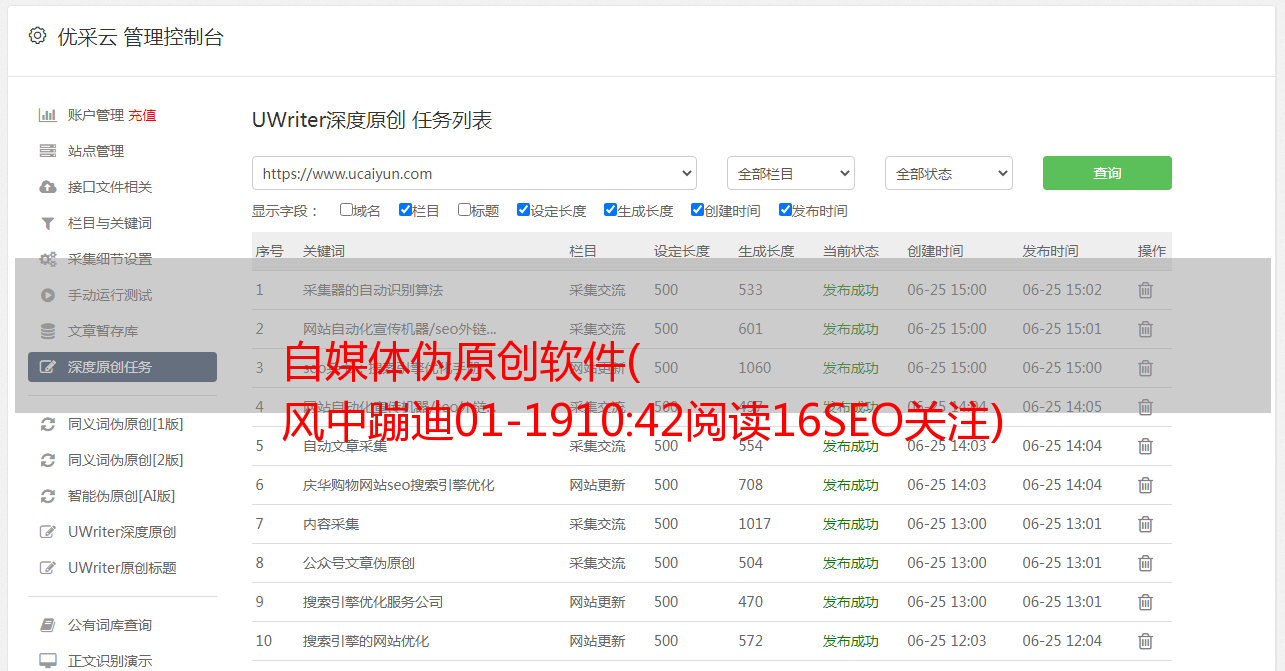Click the edit icon for UWriter深度原创
The width and height of the screenshot is (1285, 671).
pos(47,532)
